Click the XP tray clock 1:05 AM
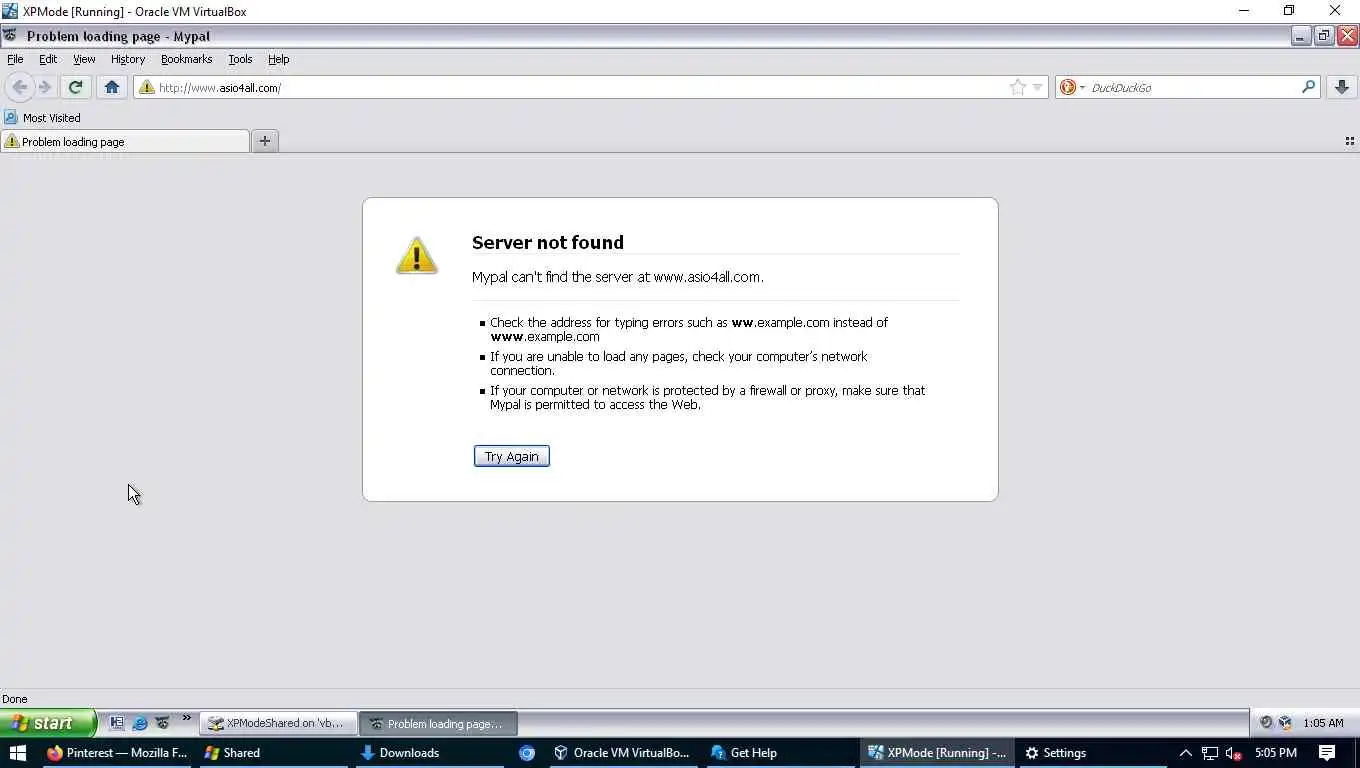This screenshot has width=1360, height=768. [x=1323, y=723]
